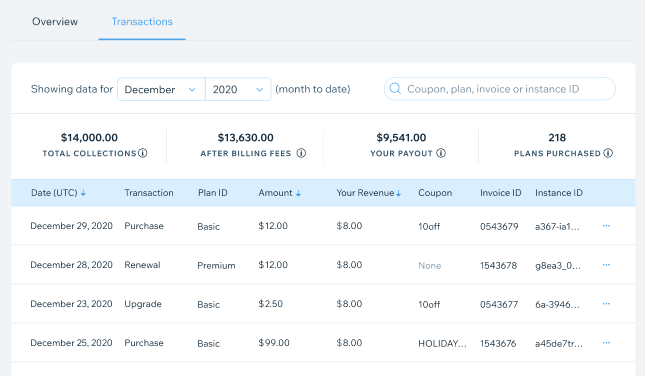Click the Transaction column header
This screenshot has height=376, width=645.
pyautogui.click(x=149, y=193)
